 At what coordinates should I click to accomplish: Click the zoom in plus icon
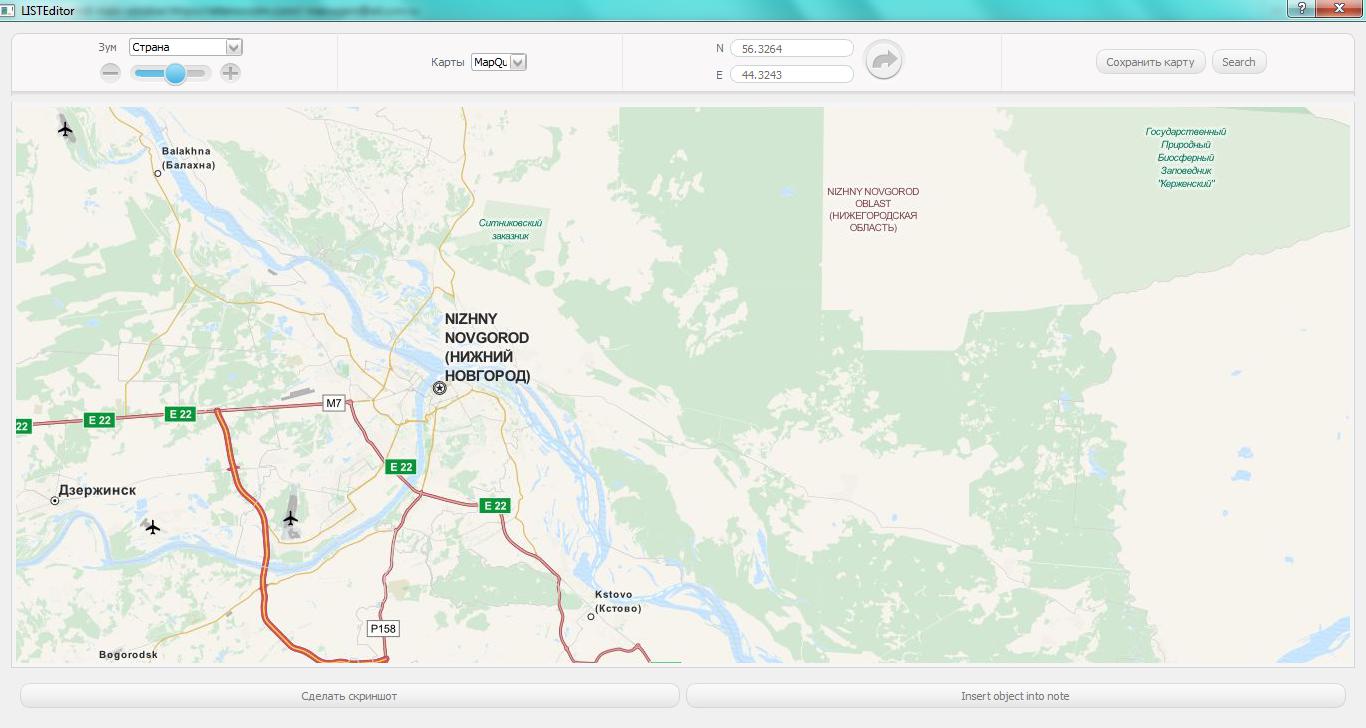pos(230,72)
